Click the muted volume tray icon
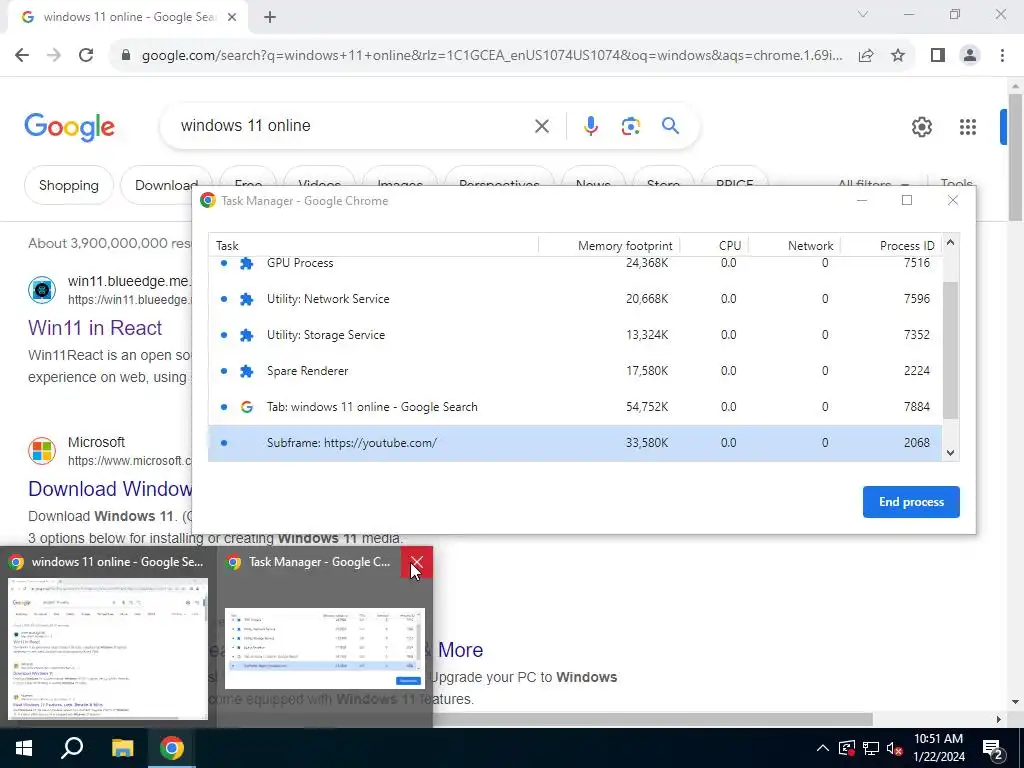 [x=895, y=748]
